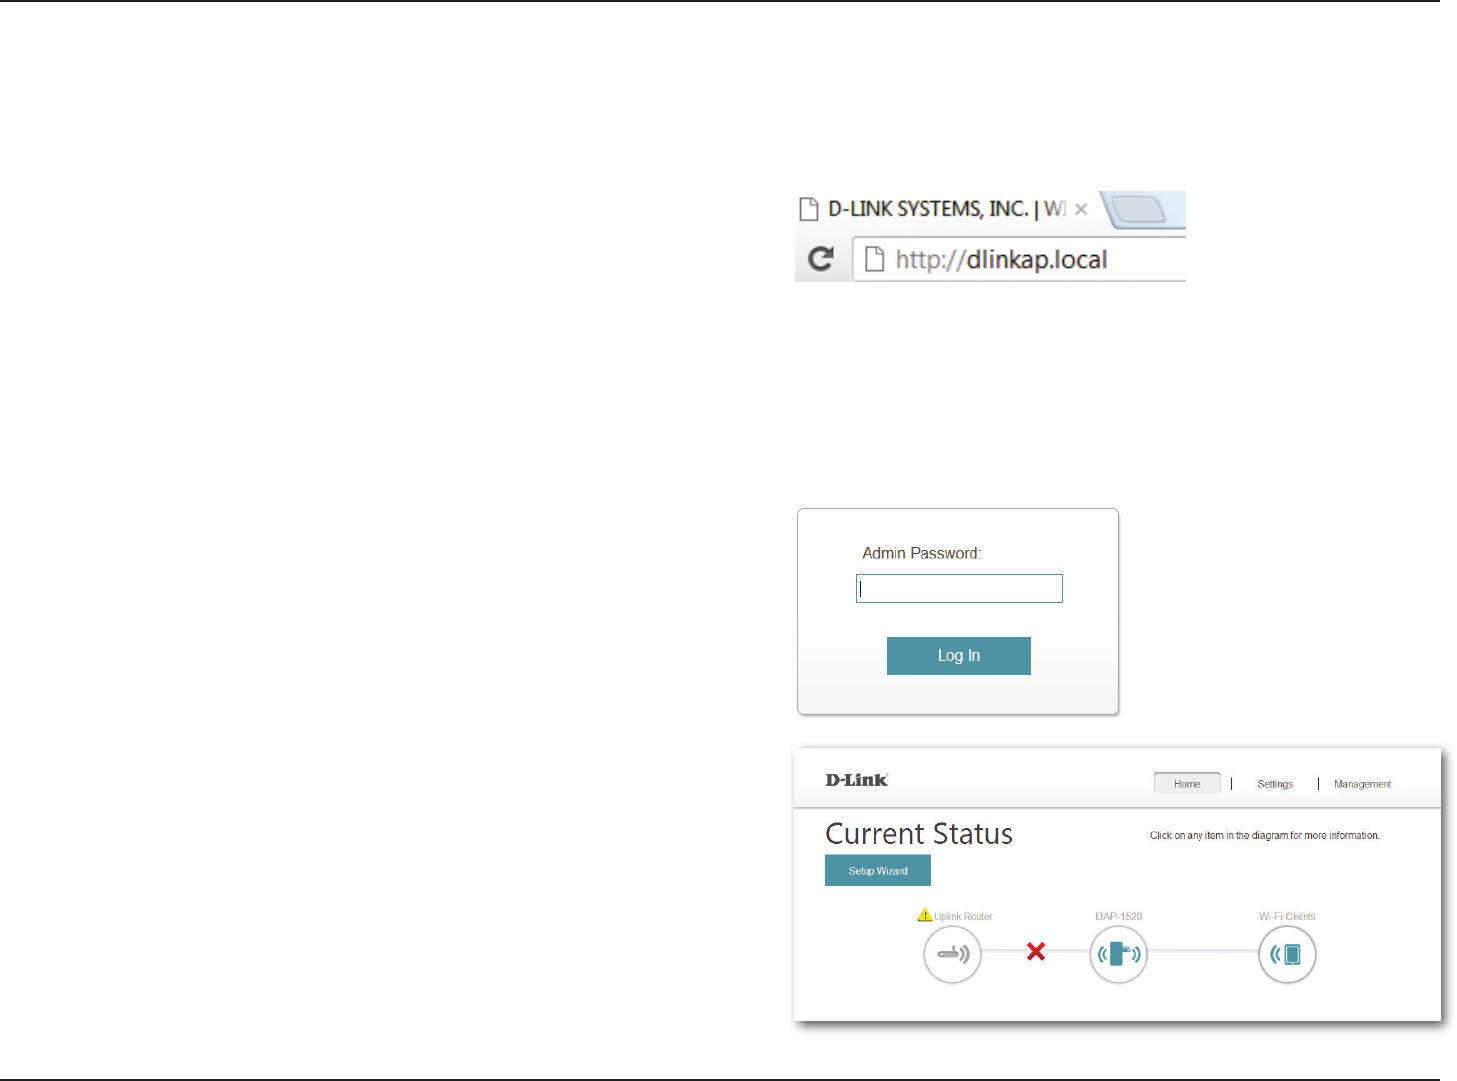Screen dimensions: 1457x1081
Task: Click the D-Link logo
Action: point(857,780)
